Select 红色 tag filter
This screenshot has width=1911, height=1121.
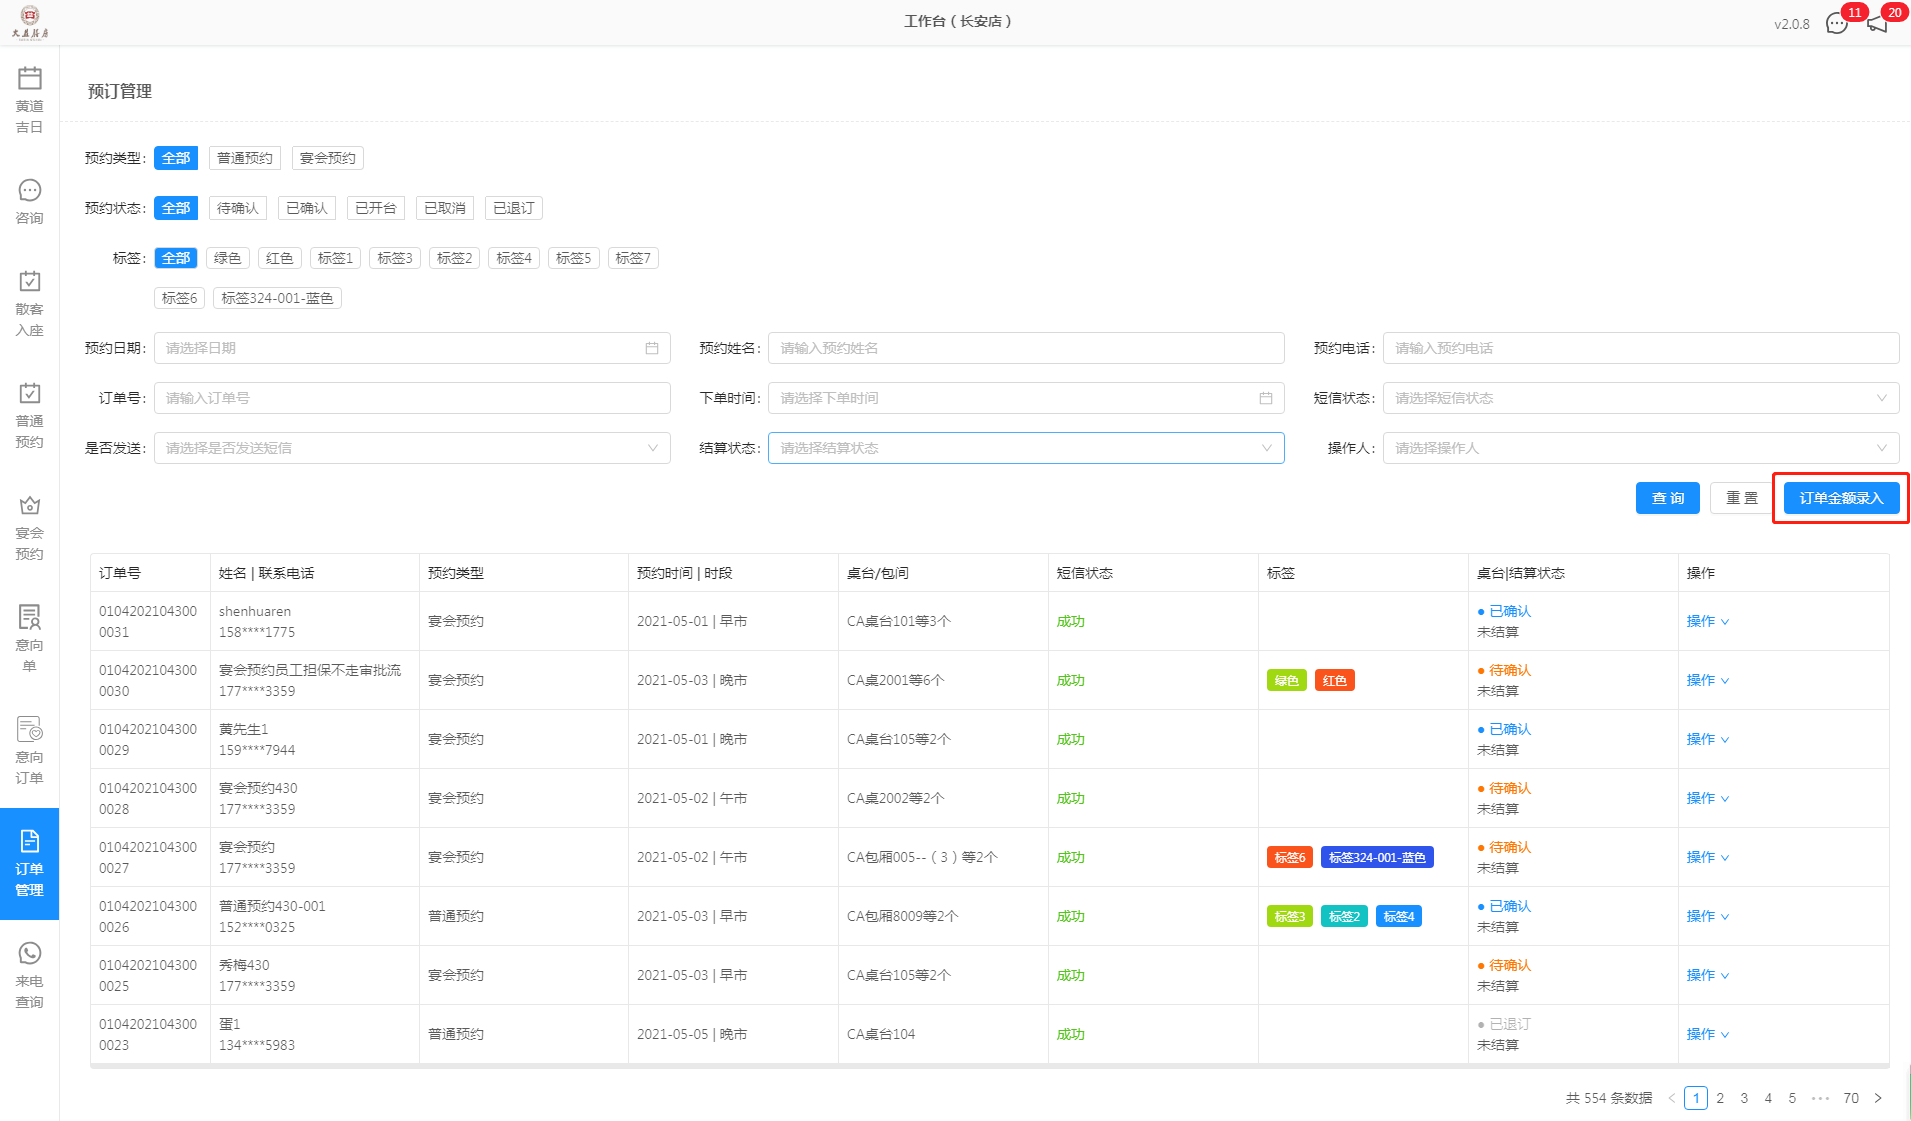pos(280,258)
